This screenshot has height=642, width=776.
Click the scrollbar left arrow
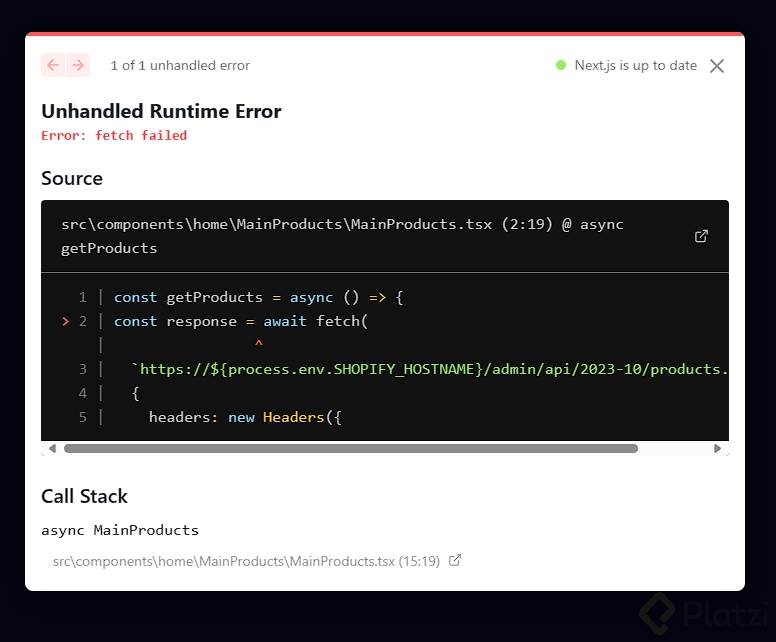coord(52,448)
